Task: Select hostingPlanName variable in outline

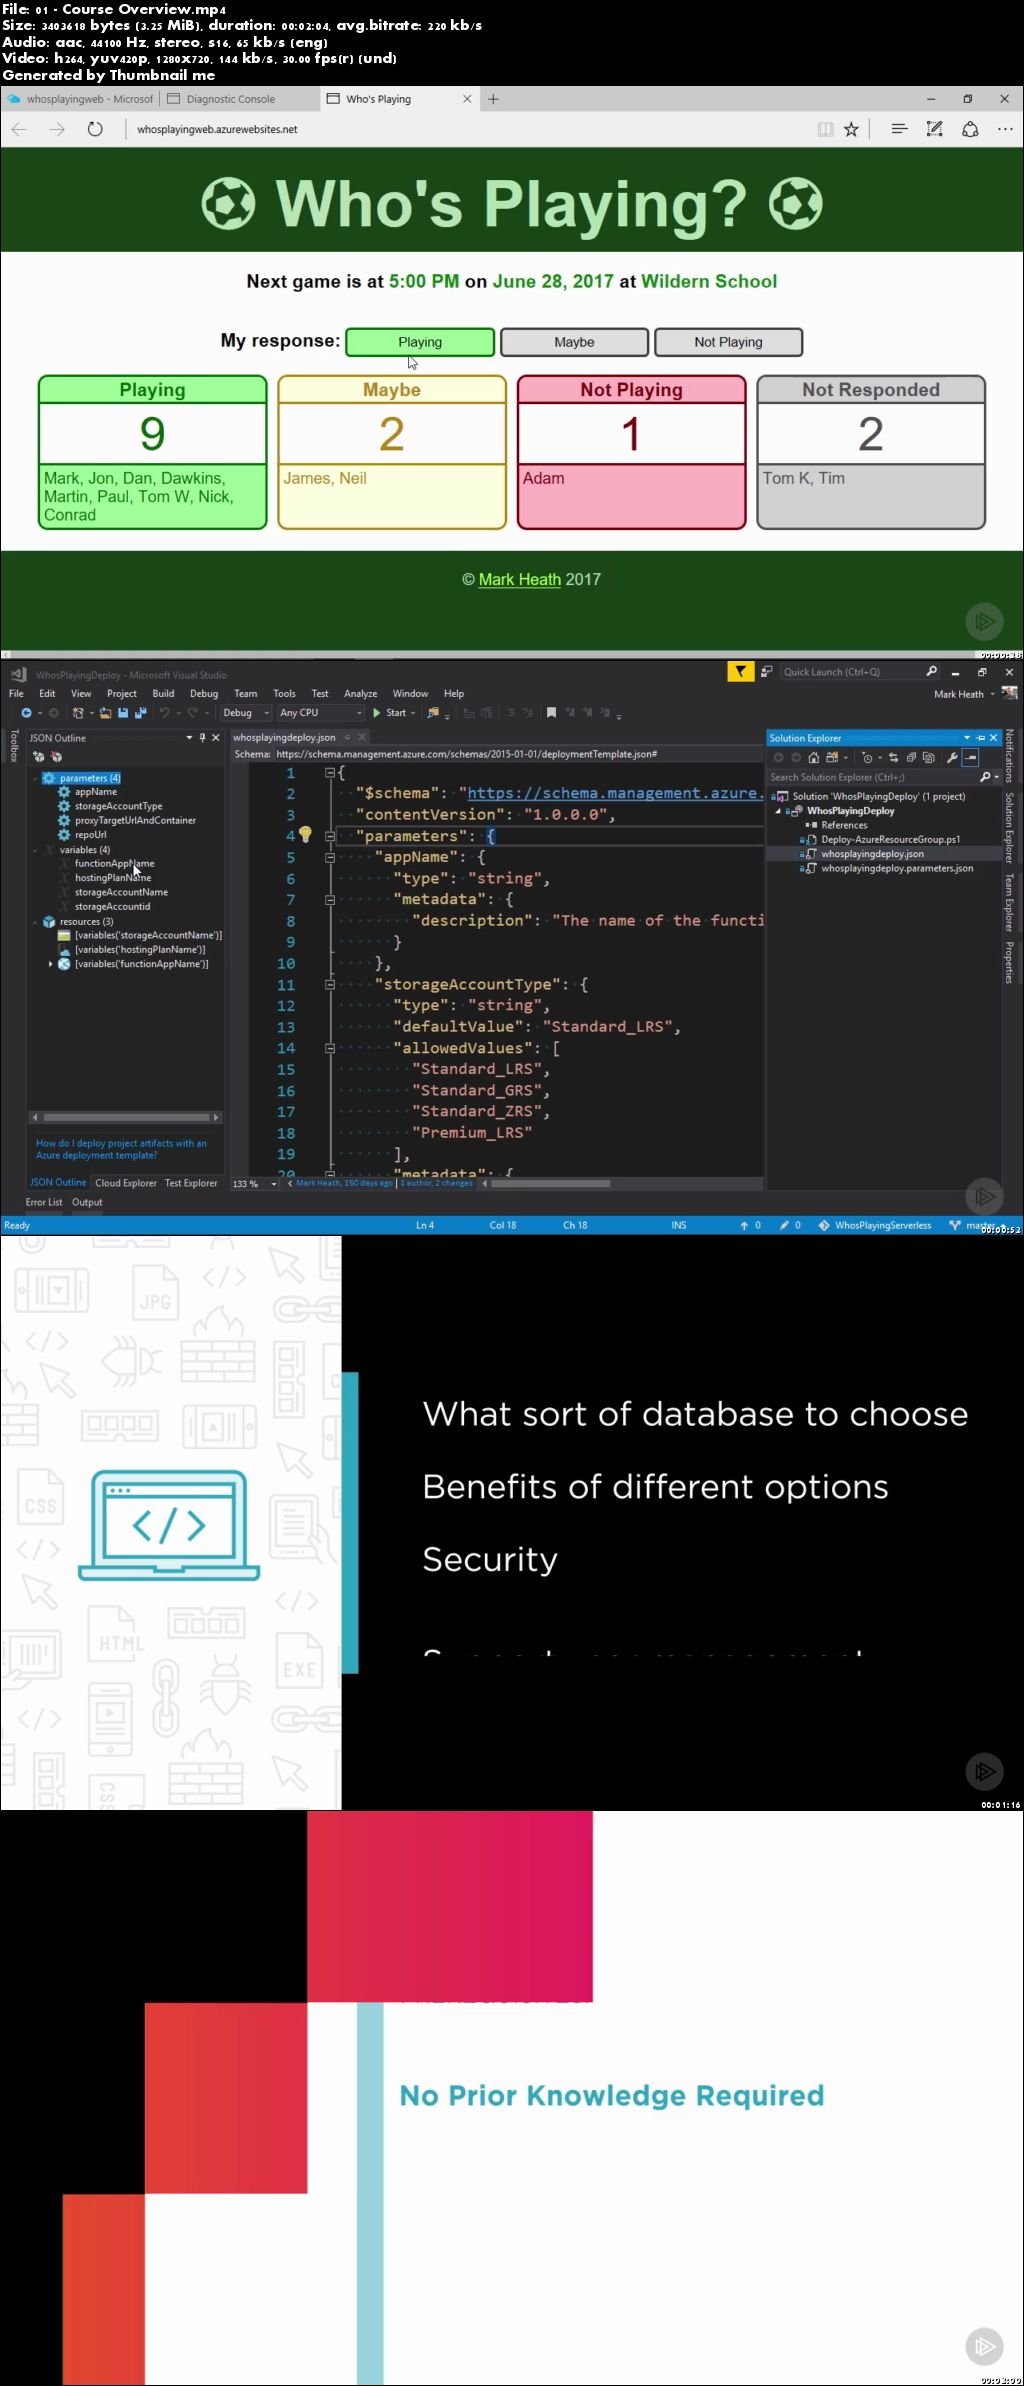Action: pos(113,878)
